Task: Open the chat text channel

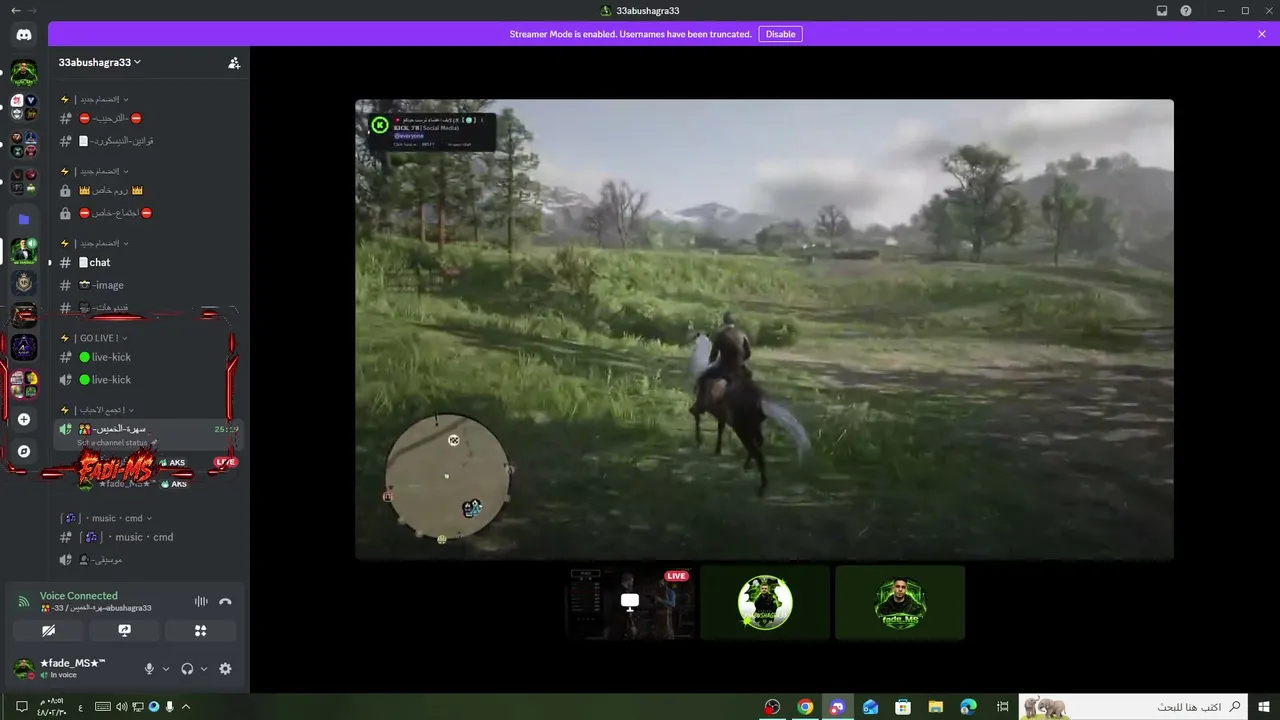Action: coord(148,262)
